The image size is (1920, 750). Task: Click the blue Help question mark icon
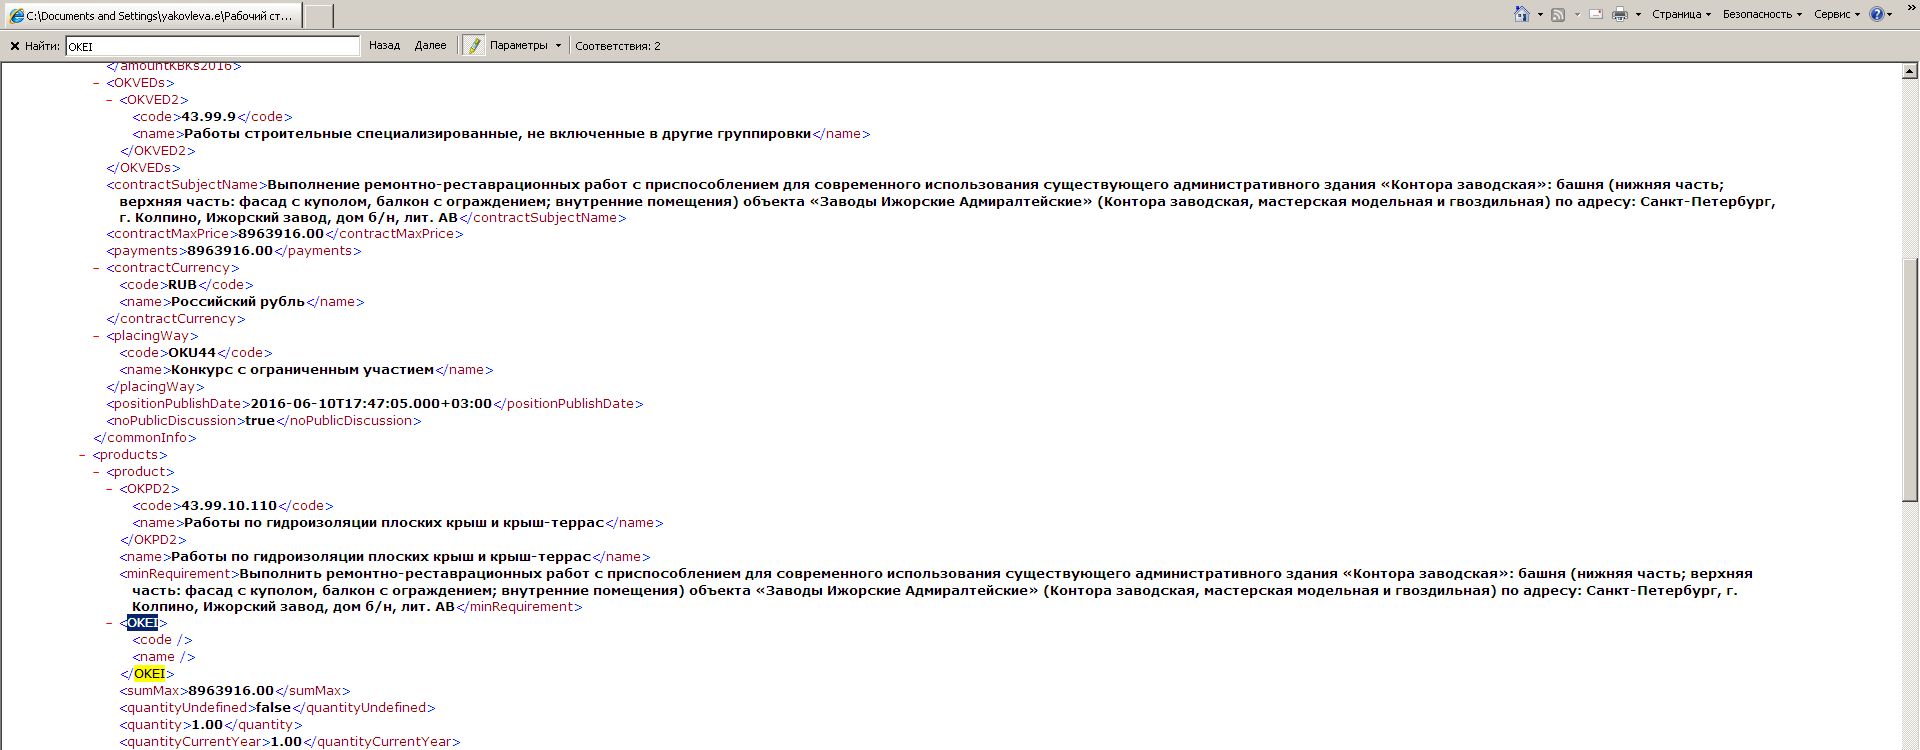(x=1877, y=14)
